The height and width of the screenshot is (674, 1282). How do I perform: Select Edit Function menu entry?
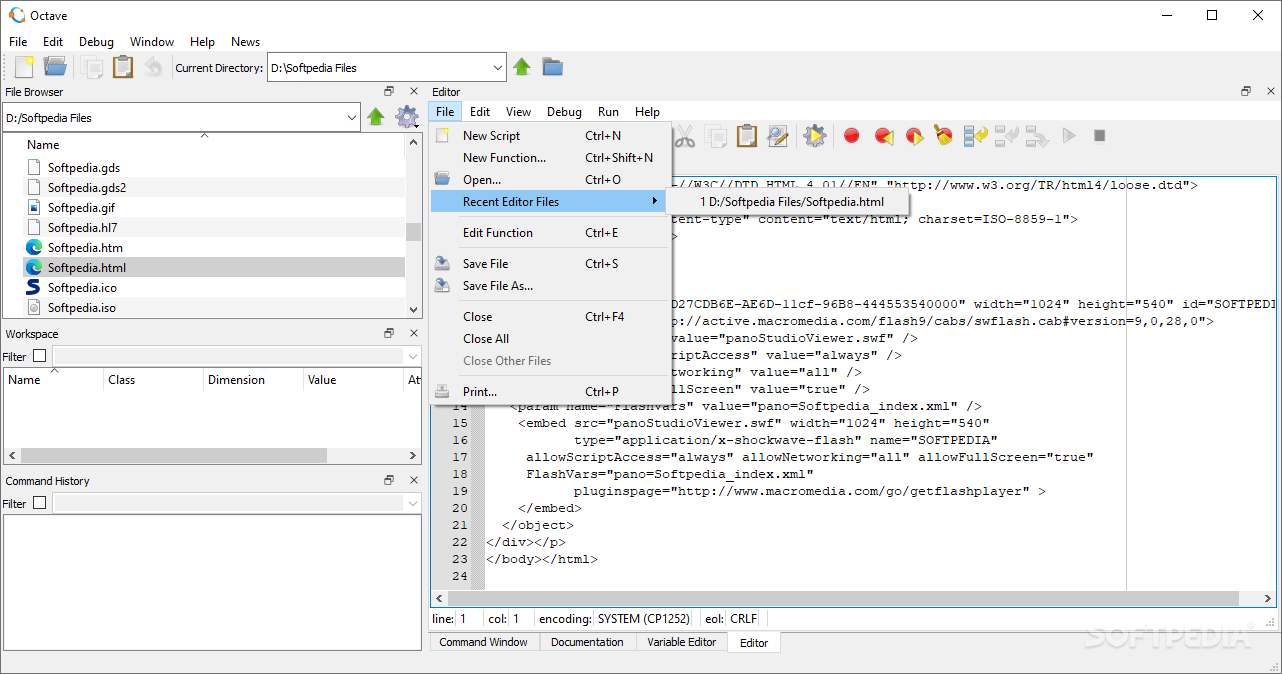[x=550, y=233]
